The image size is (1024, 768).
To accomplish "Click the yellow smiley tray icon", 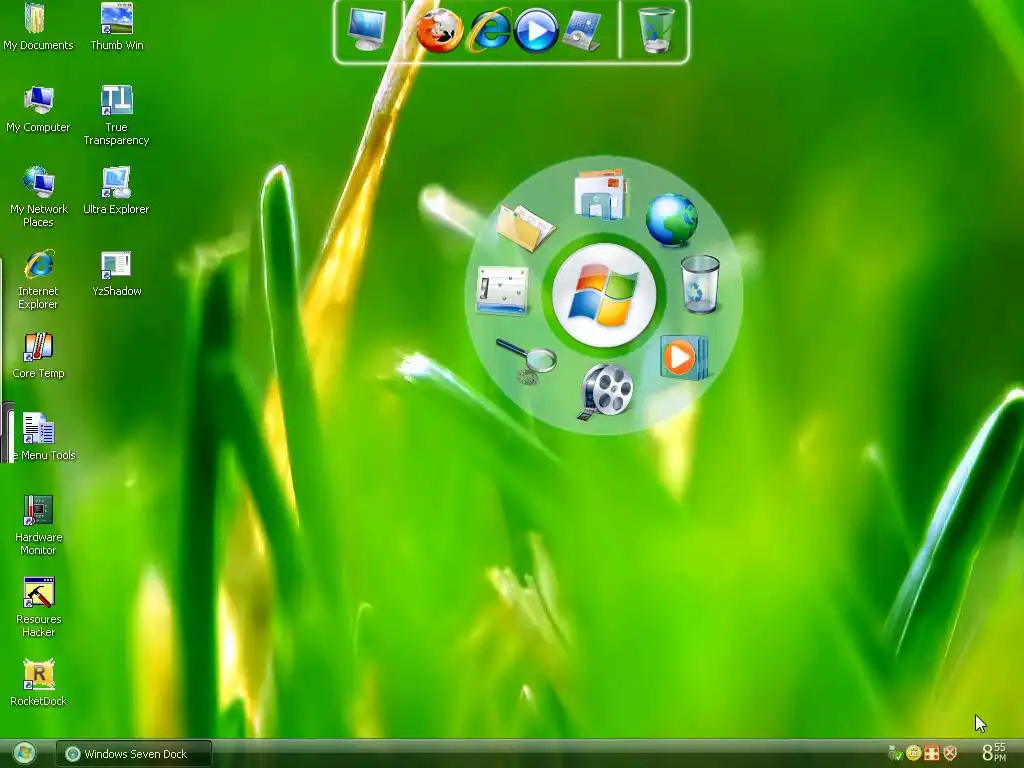I will tap(914, 753).
